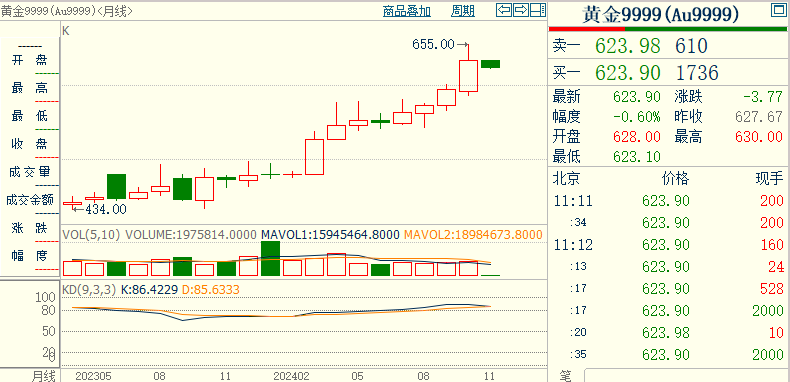Click the 655.00 high price marker
790x382 pixels.
[433, 44]
